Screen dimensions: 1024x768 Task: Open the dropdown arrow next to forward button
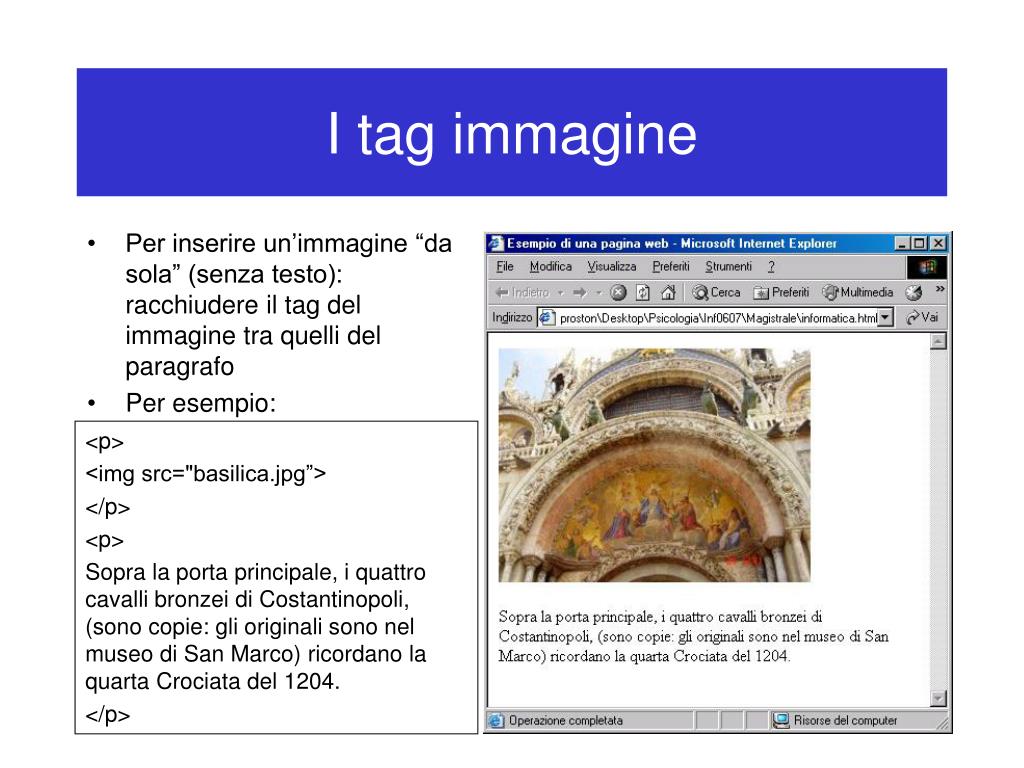tap(598, 293)
